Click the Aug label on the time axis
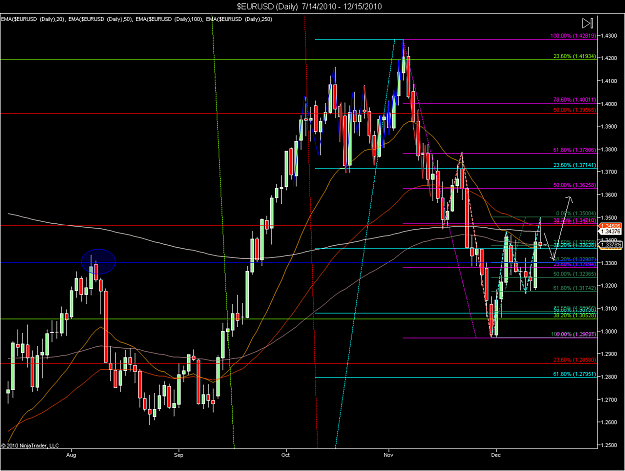 (71, 455)
